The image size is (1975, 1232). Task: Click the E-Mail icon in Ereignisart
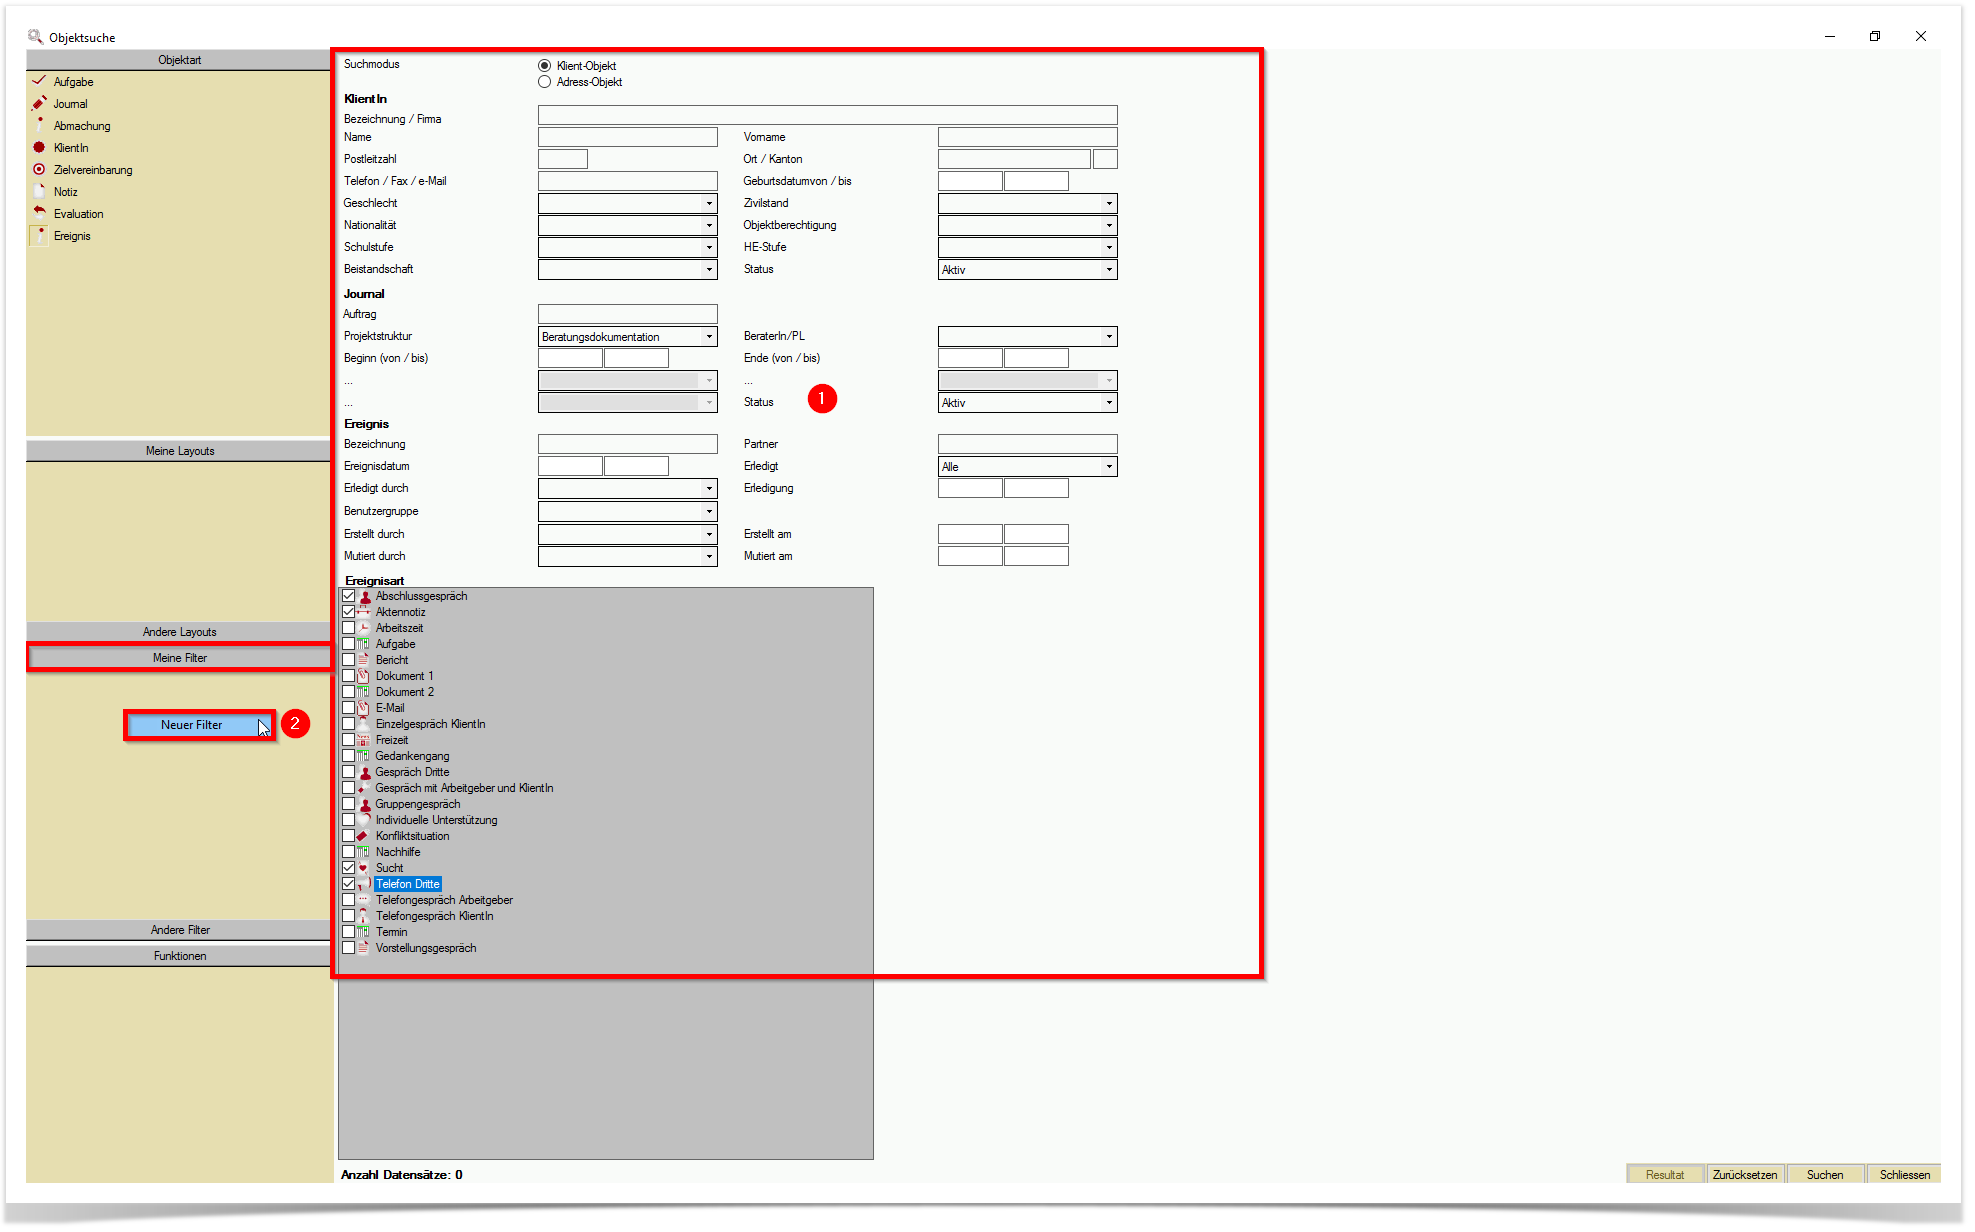coord(364,708)
